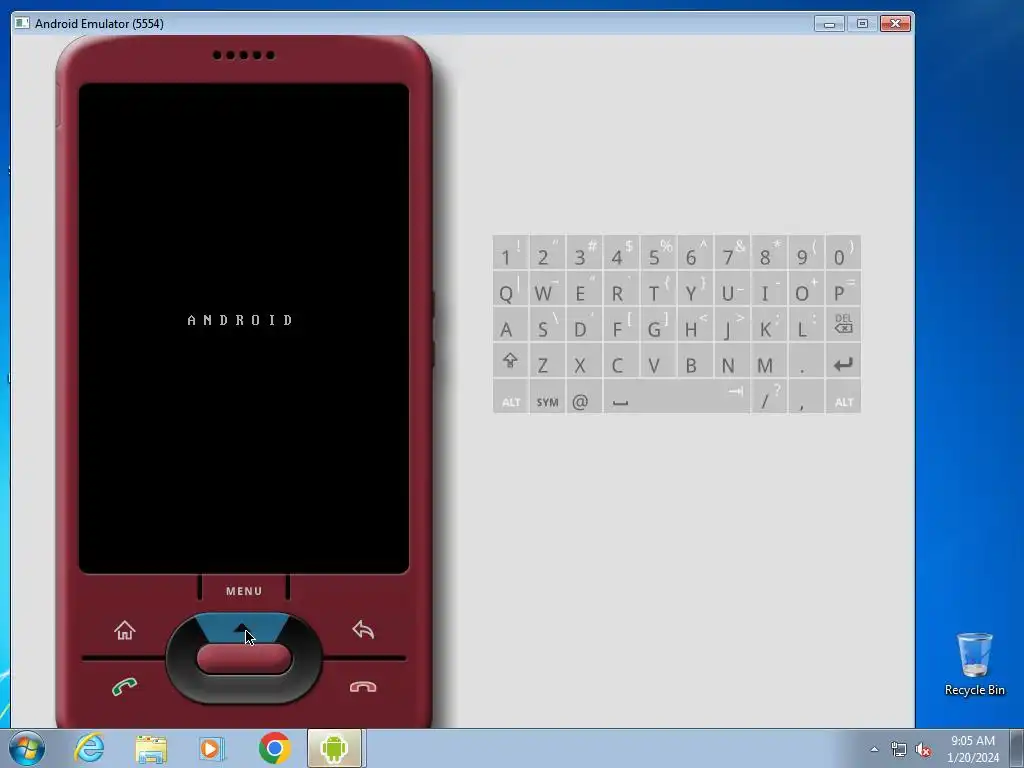
Task: Click the right ALT key
Action: click(843, 398)
